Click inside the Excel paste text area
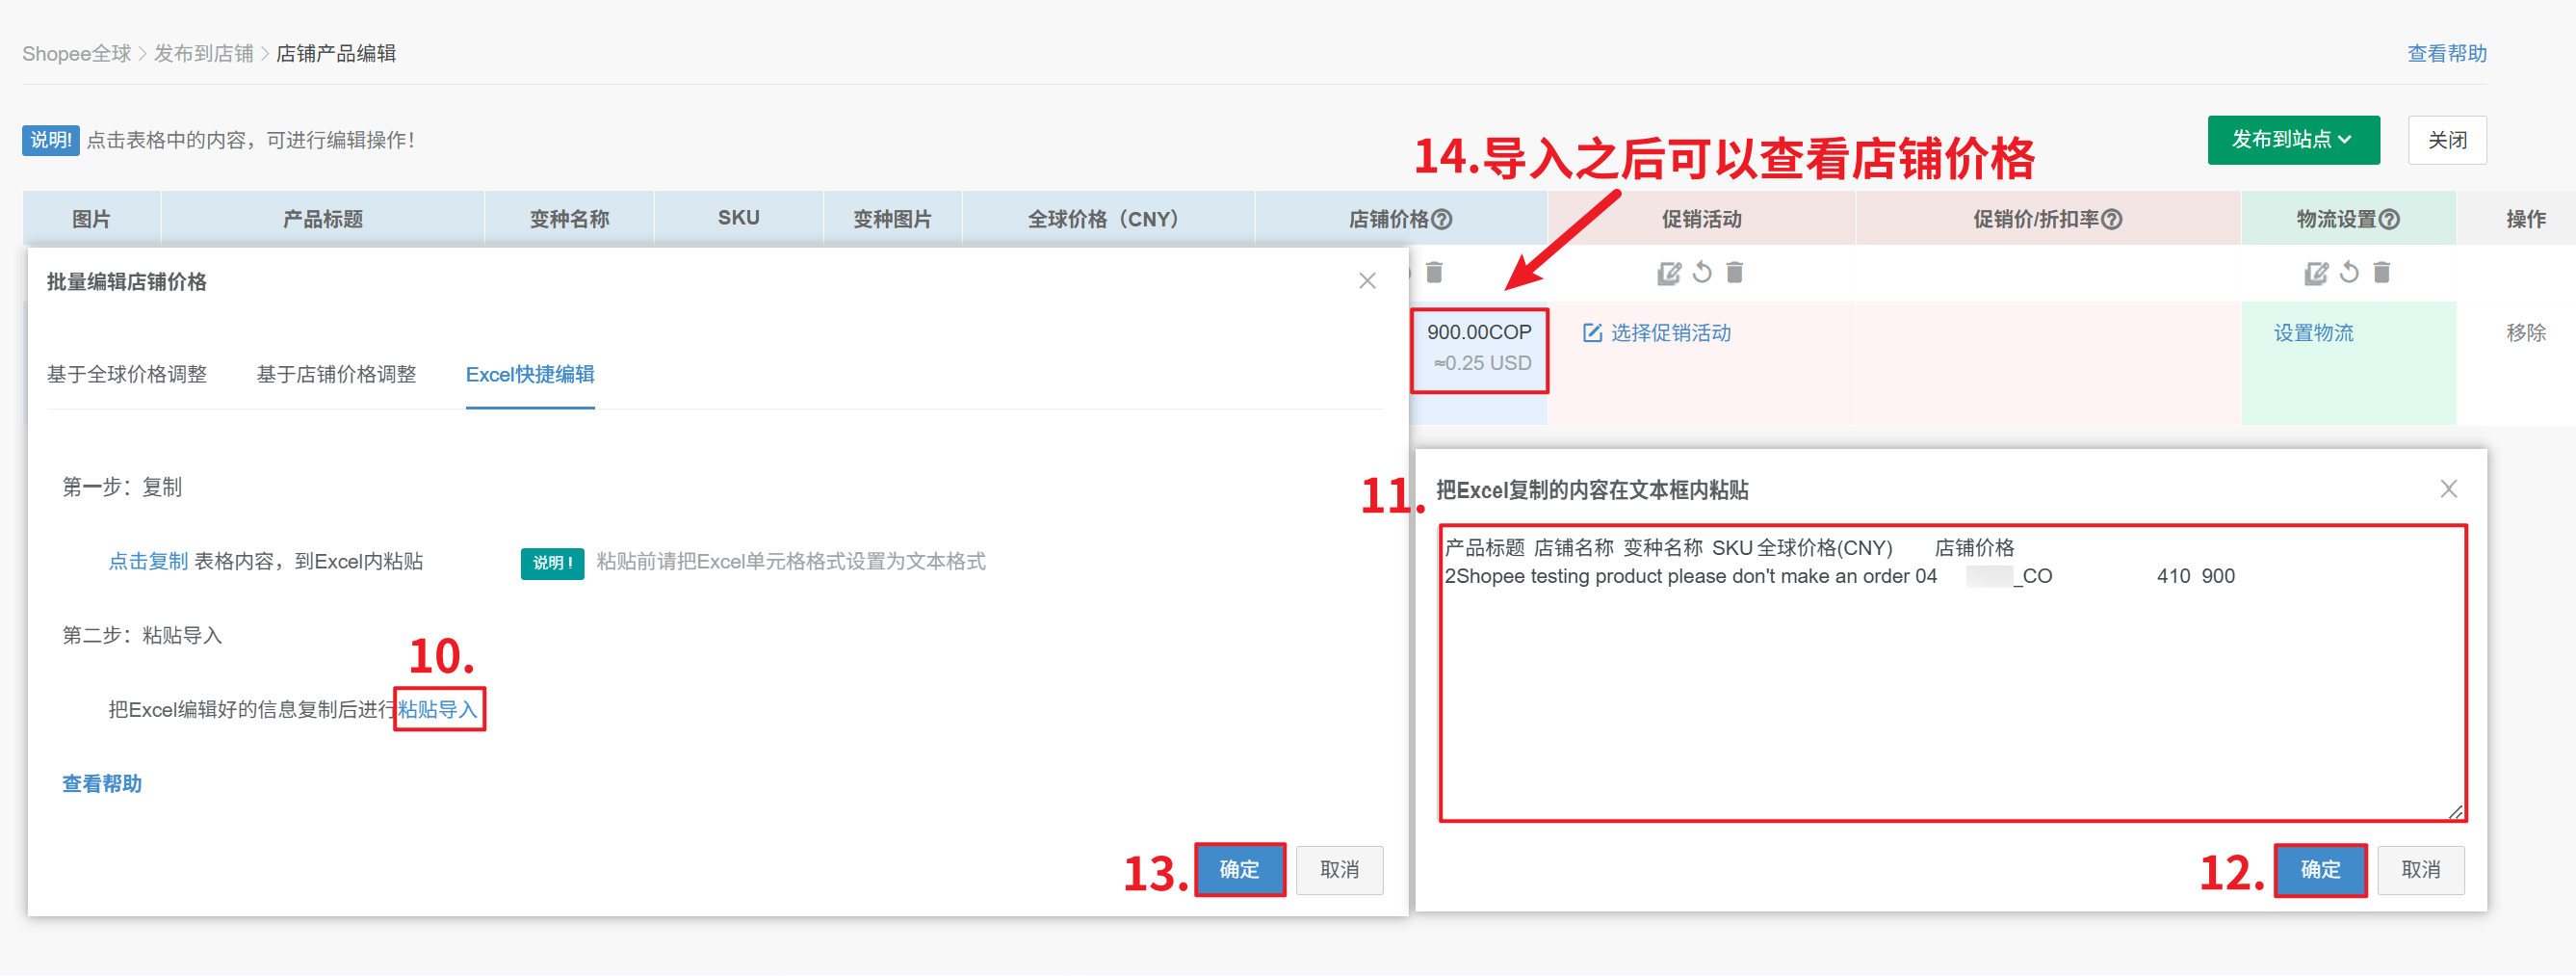The image size is (2576, 976). pyautogui.click(x=1952, y=700)
